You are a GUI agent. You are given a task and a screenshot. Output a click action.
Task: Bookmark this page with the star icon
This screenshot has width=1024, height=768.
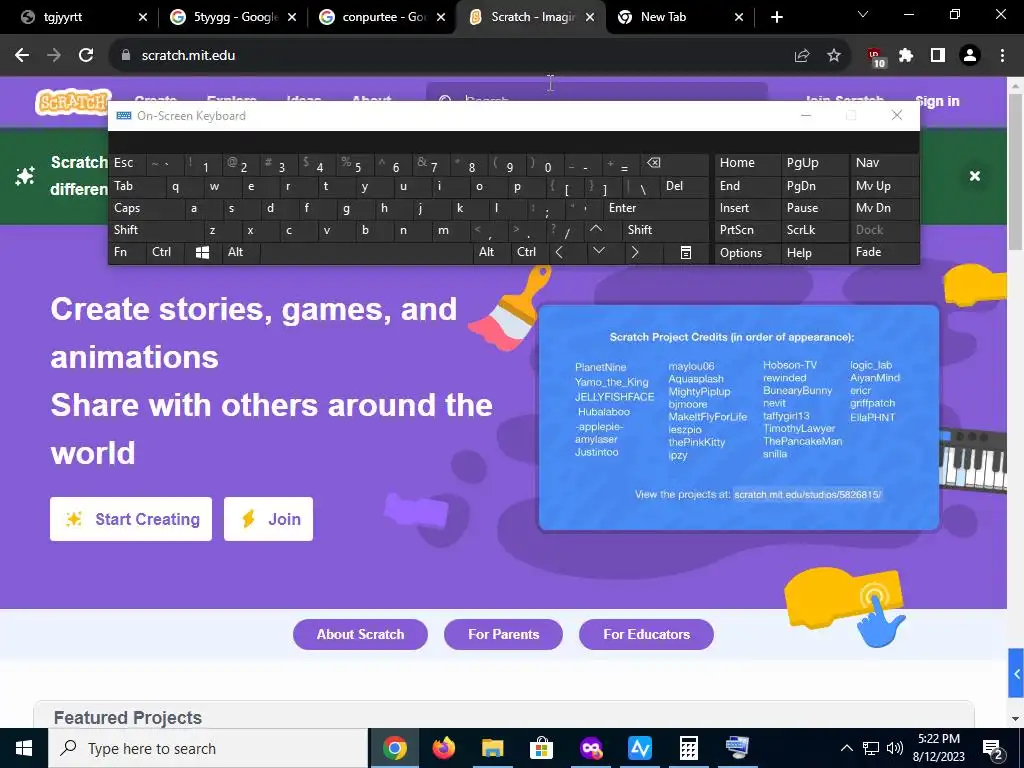pyautogui.click(x=834, y=56)
